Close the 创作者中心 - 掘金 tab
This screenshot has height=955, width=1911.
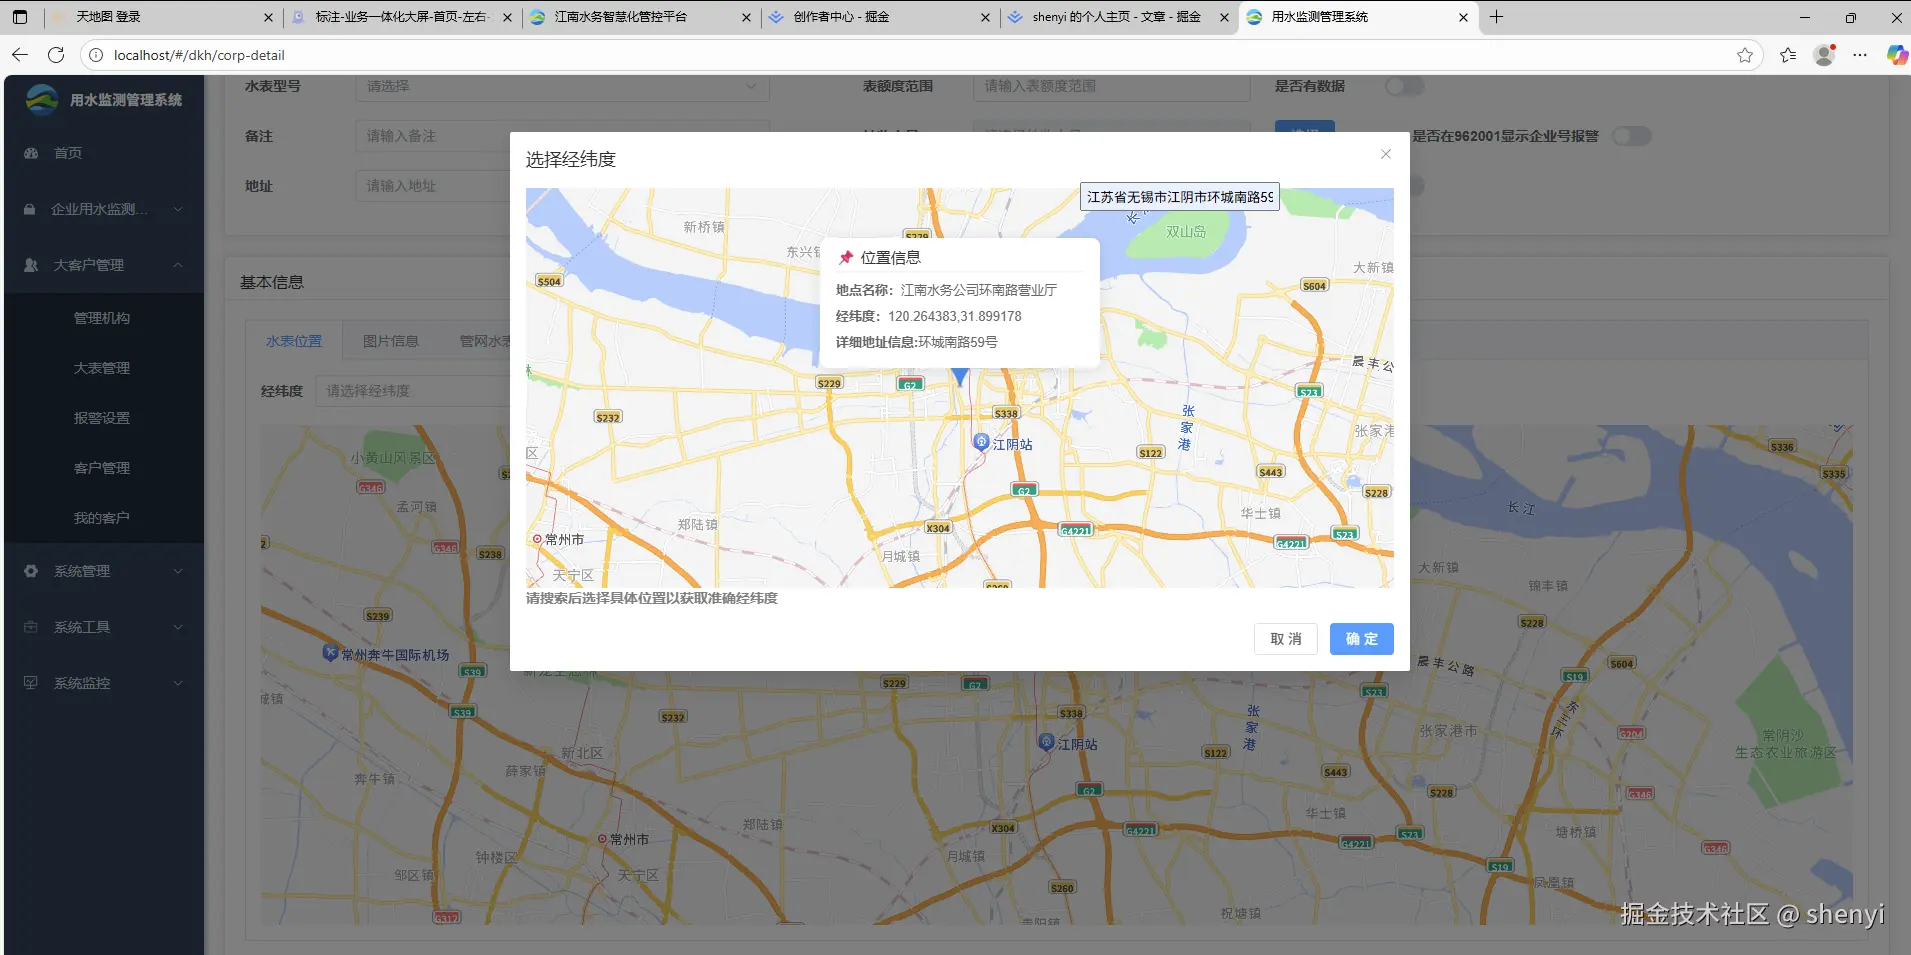coord(985,17)
